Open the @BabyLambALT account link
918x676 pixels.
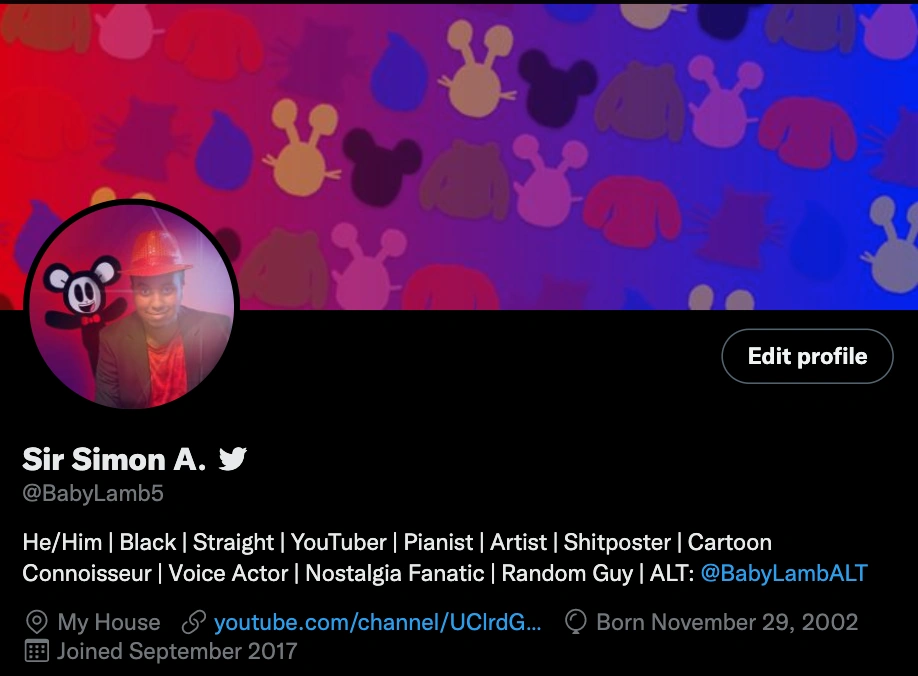pyautogui.click(x=784, y=573)
